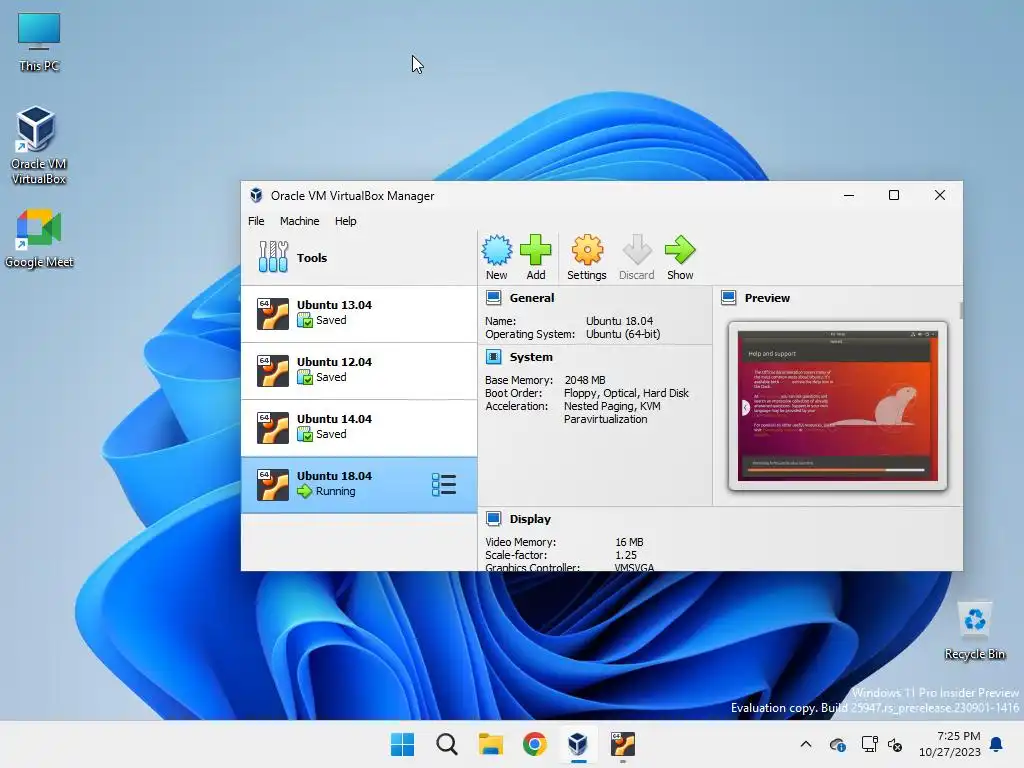Click the VirtualBox title bar logo icon

(256, 195)
